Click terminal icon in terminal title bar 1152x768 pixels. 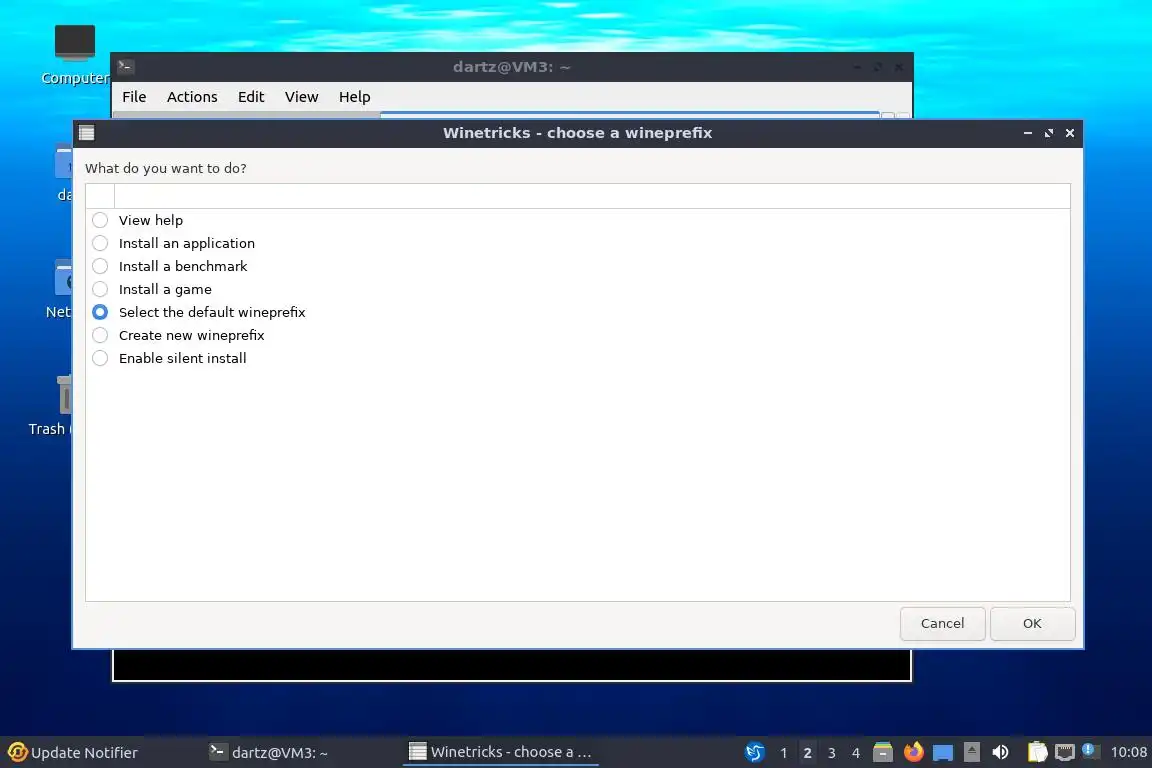coord(125,66)
